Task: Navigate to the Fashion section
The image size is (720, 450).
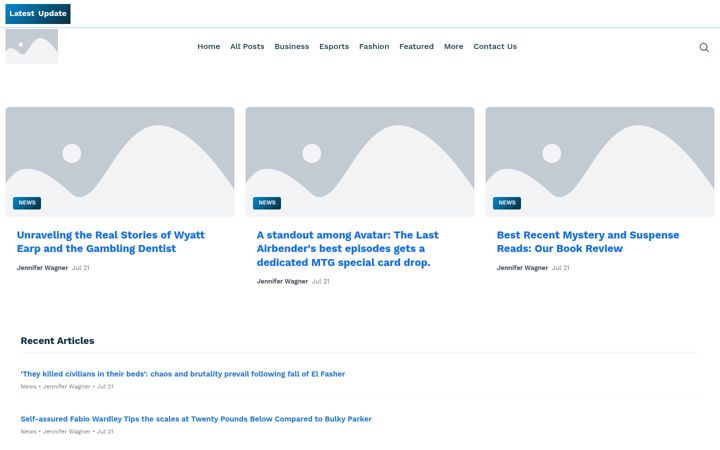Action: coord(374,46)
